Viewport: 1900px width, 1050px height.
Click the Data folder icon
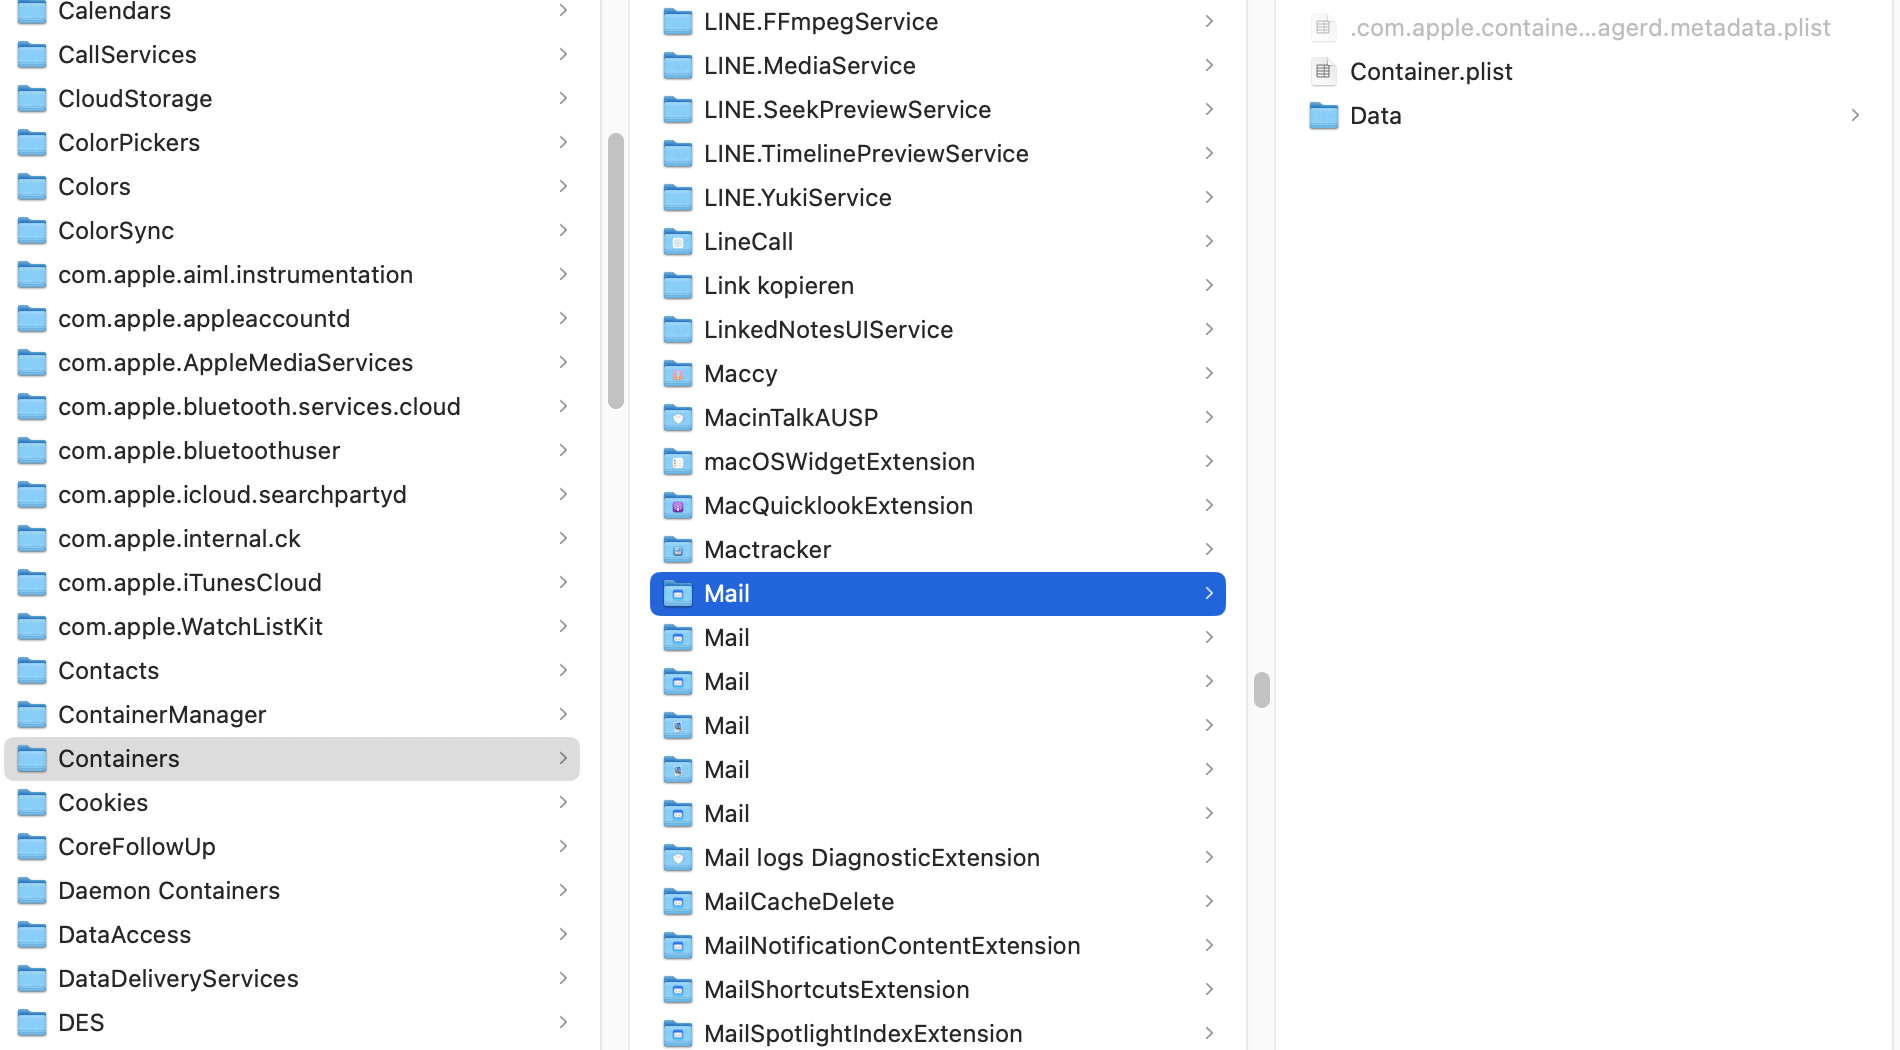coord(1324,116)
